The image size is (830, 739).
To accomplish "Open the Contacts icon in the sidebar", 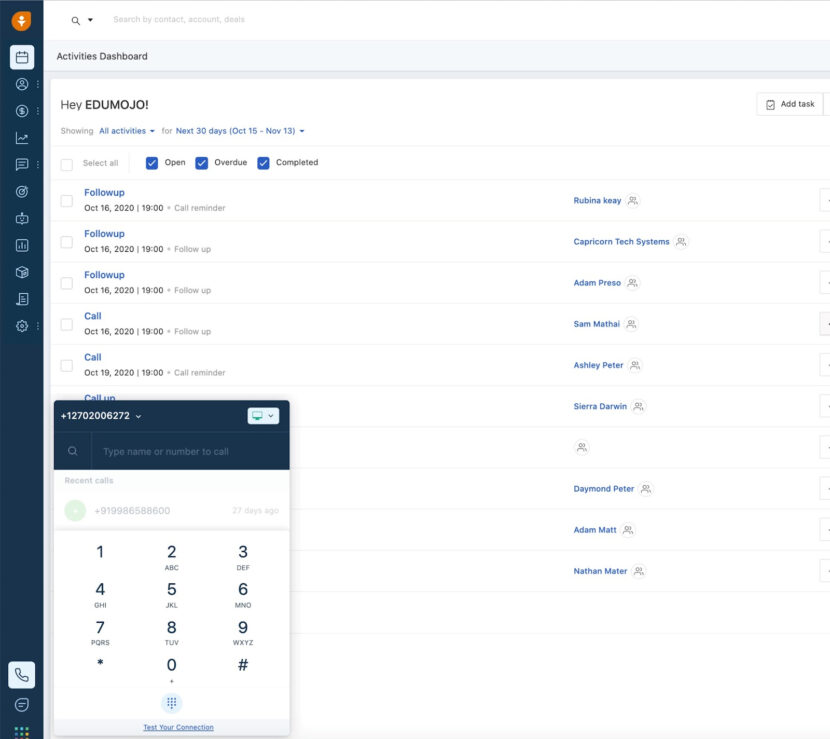I will pyautogui.click(x=21, y=84).
